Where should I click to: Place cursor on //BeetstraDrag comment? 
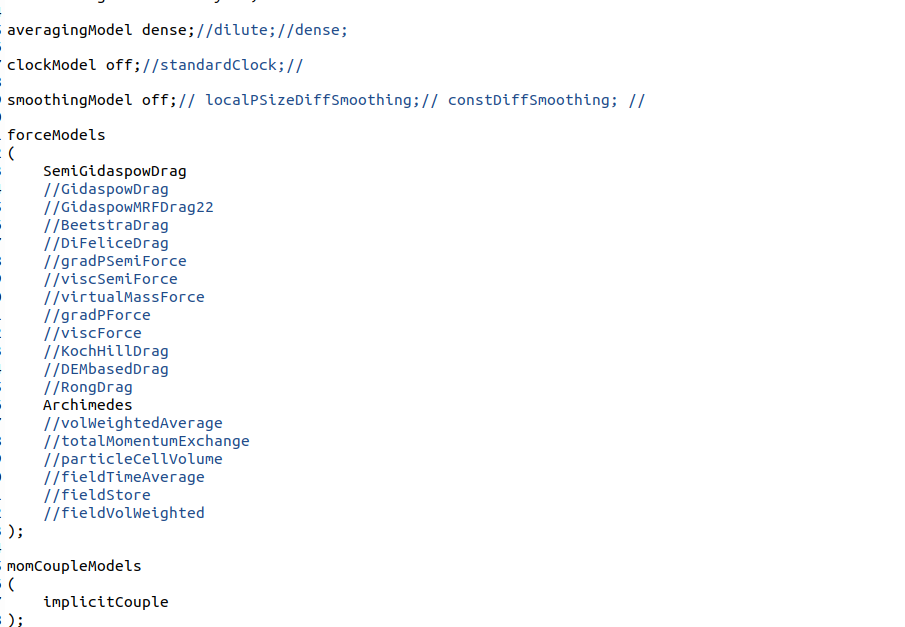105,225
